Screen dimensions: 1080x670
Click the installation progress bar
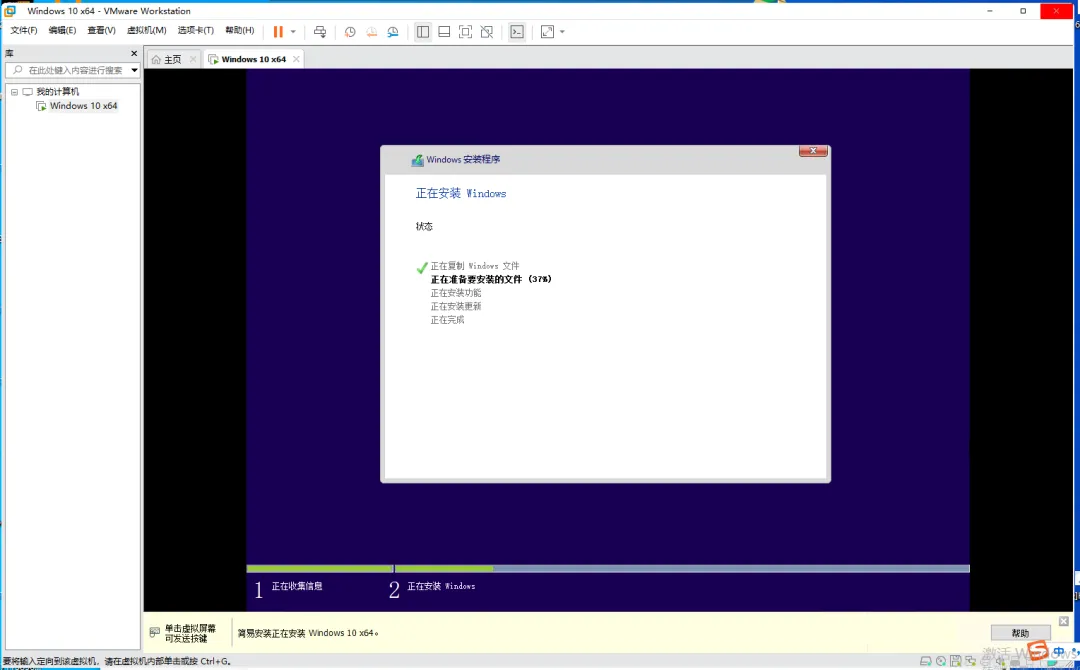coord(608,569)
